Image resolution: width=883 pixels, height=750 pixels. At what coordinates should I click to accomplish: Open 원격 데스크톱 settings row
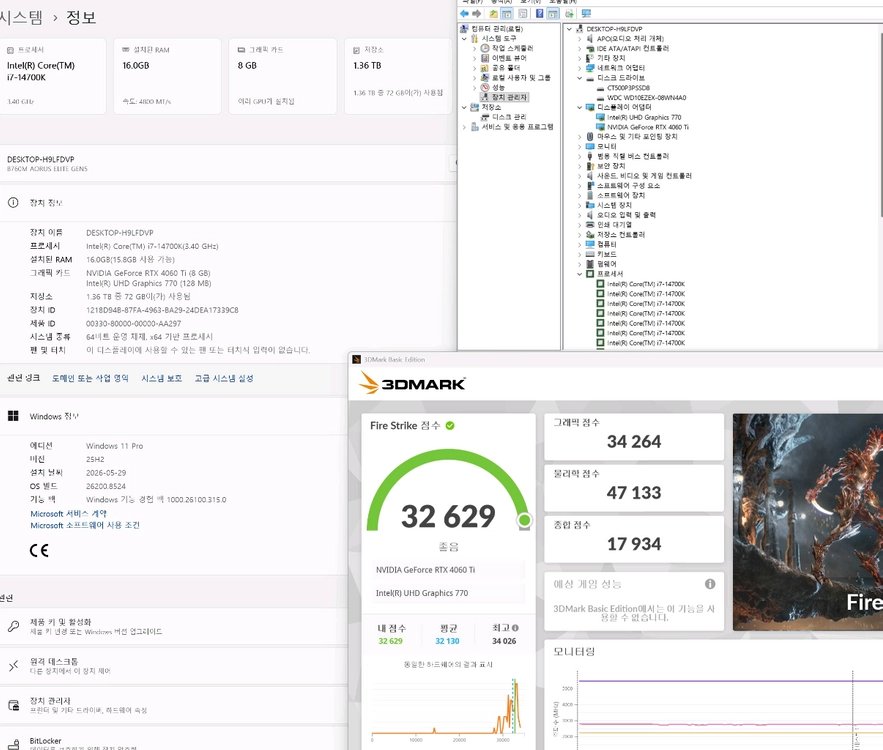coord(173,666)
